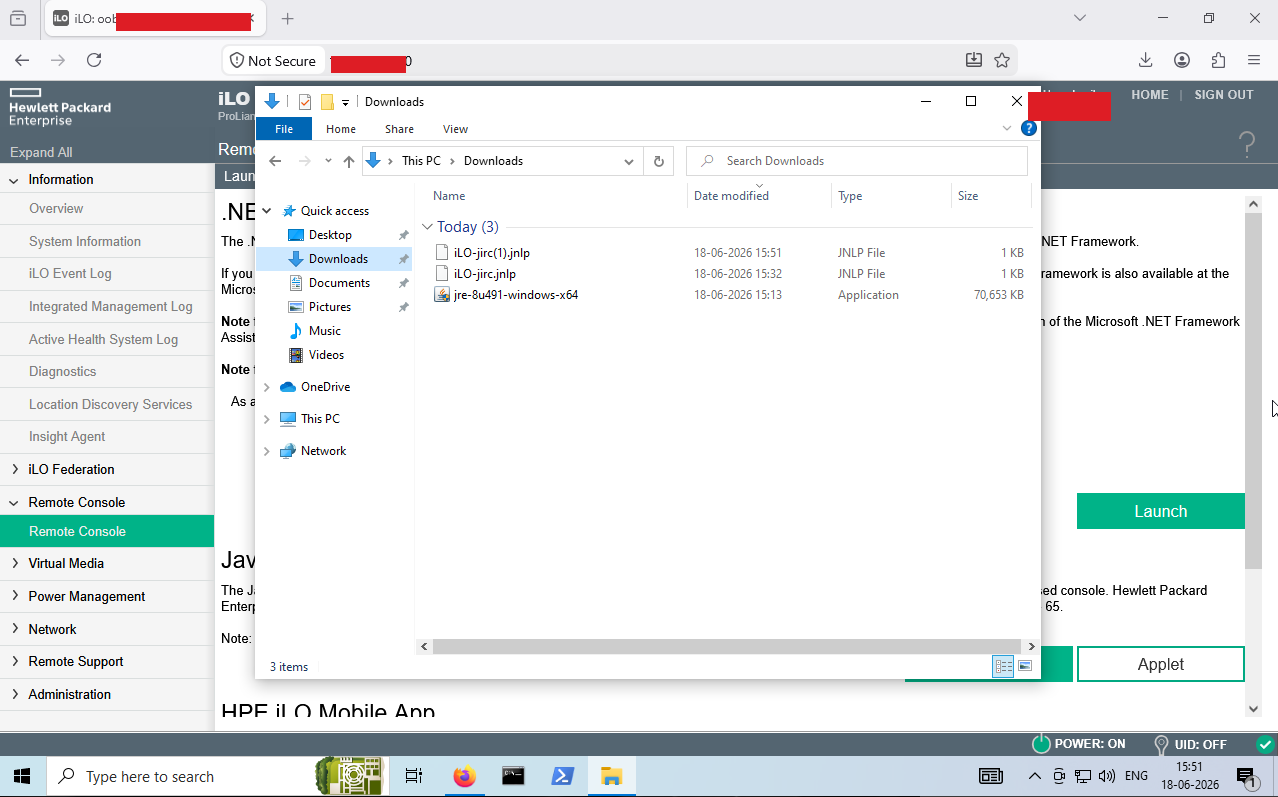Click the Search Downloads field
Screen dimensions: 1278x797
(x=857, y=161)
